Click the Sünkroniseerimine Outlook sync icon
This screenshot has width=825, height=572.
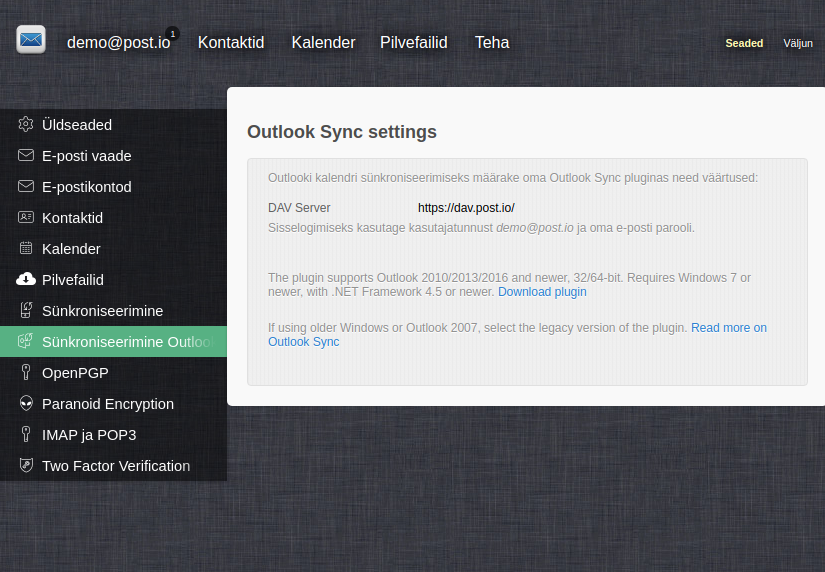coord(26,341)
